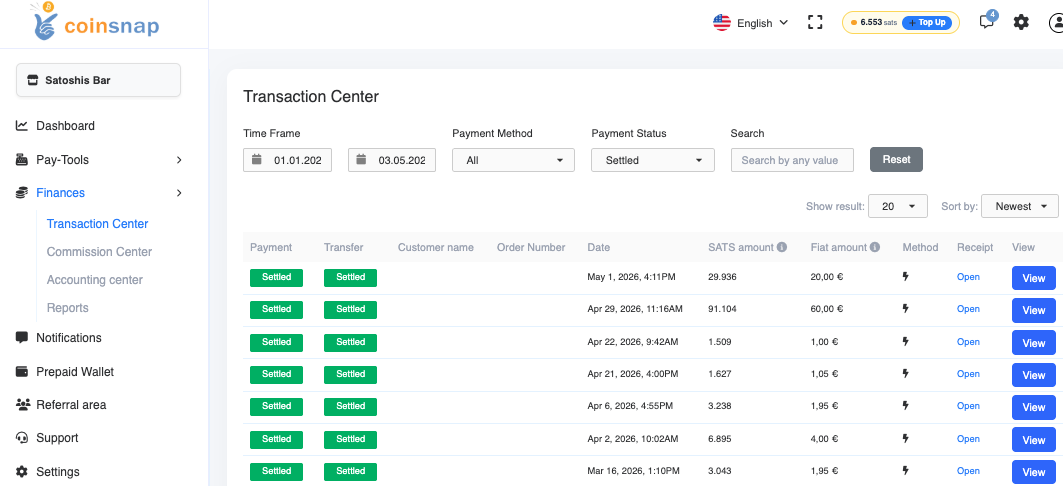Screen dimensions: 1063x486
Task: Open the Show result 20 dropdown
Action: (898, 206)
